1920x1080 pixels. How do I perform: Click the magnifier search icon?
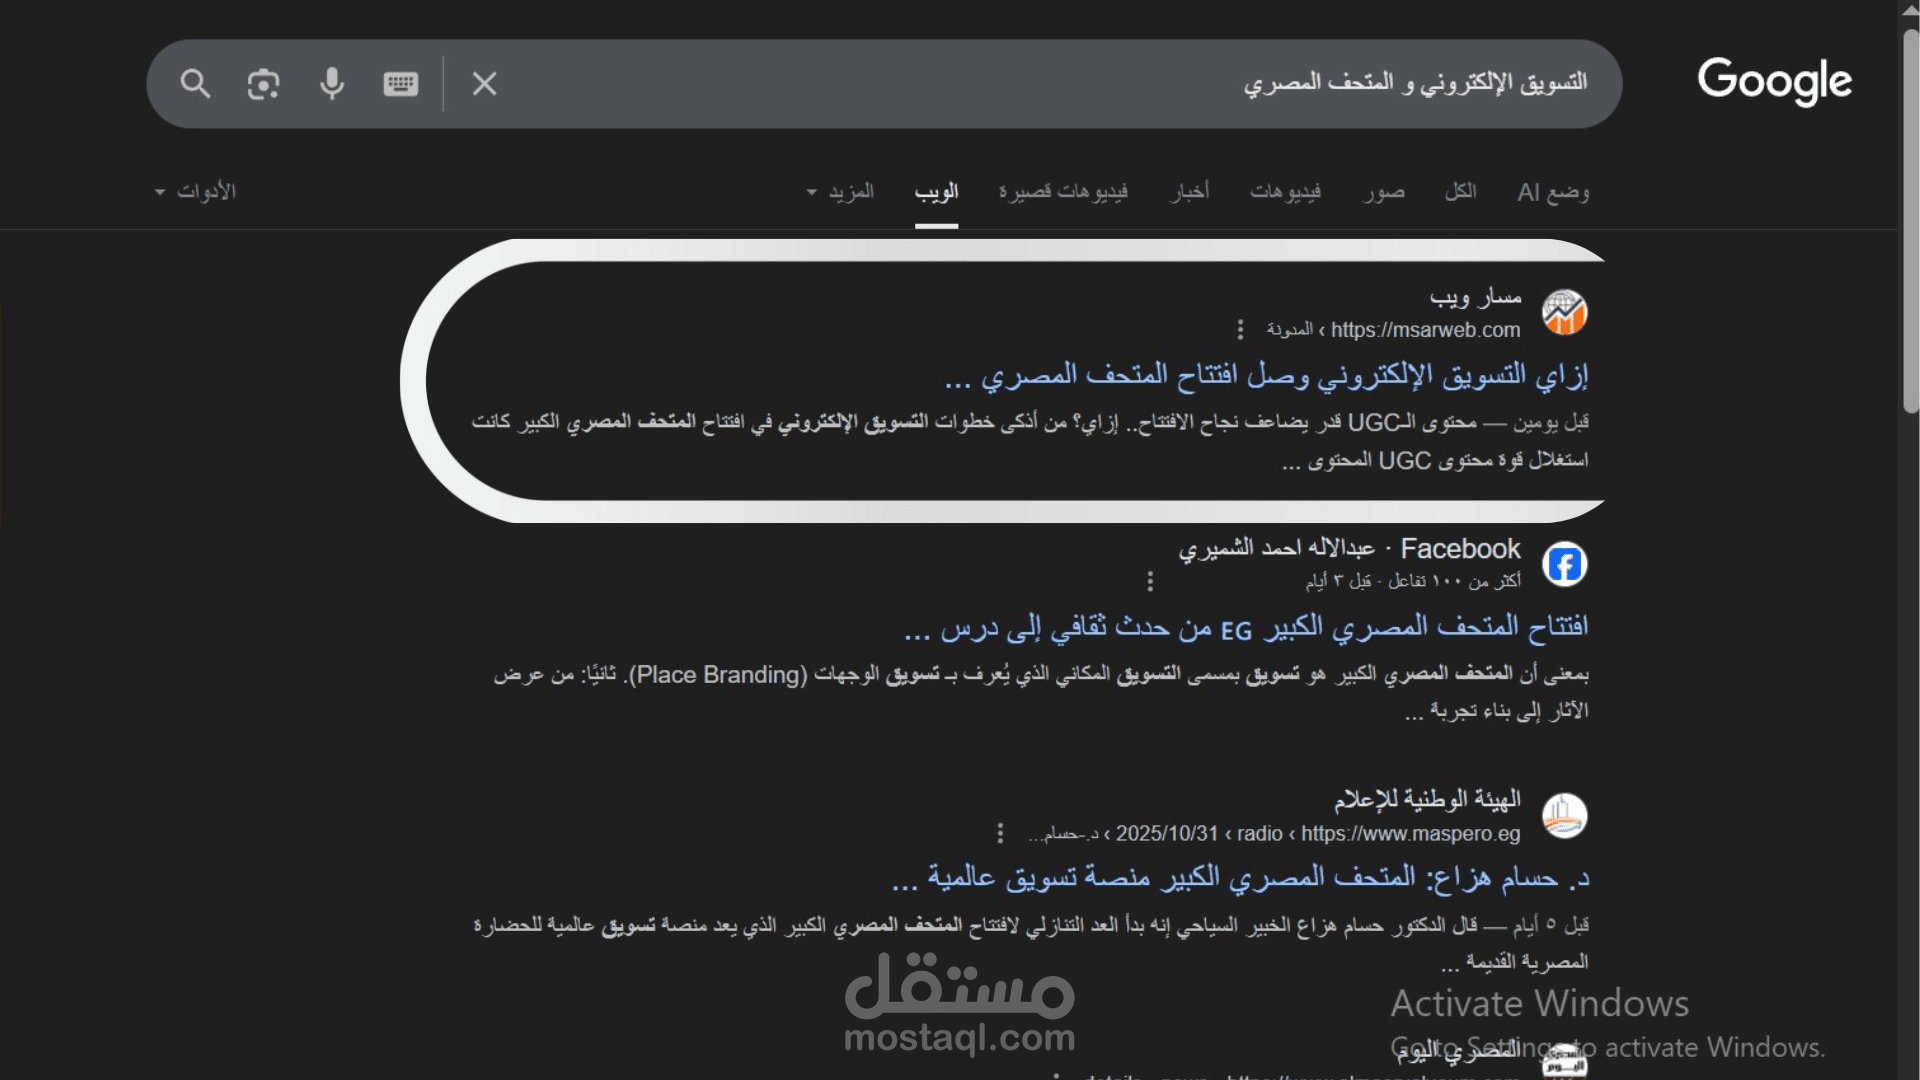coord(195,84)
